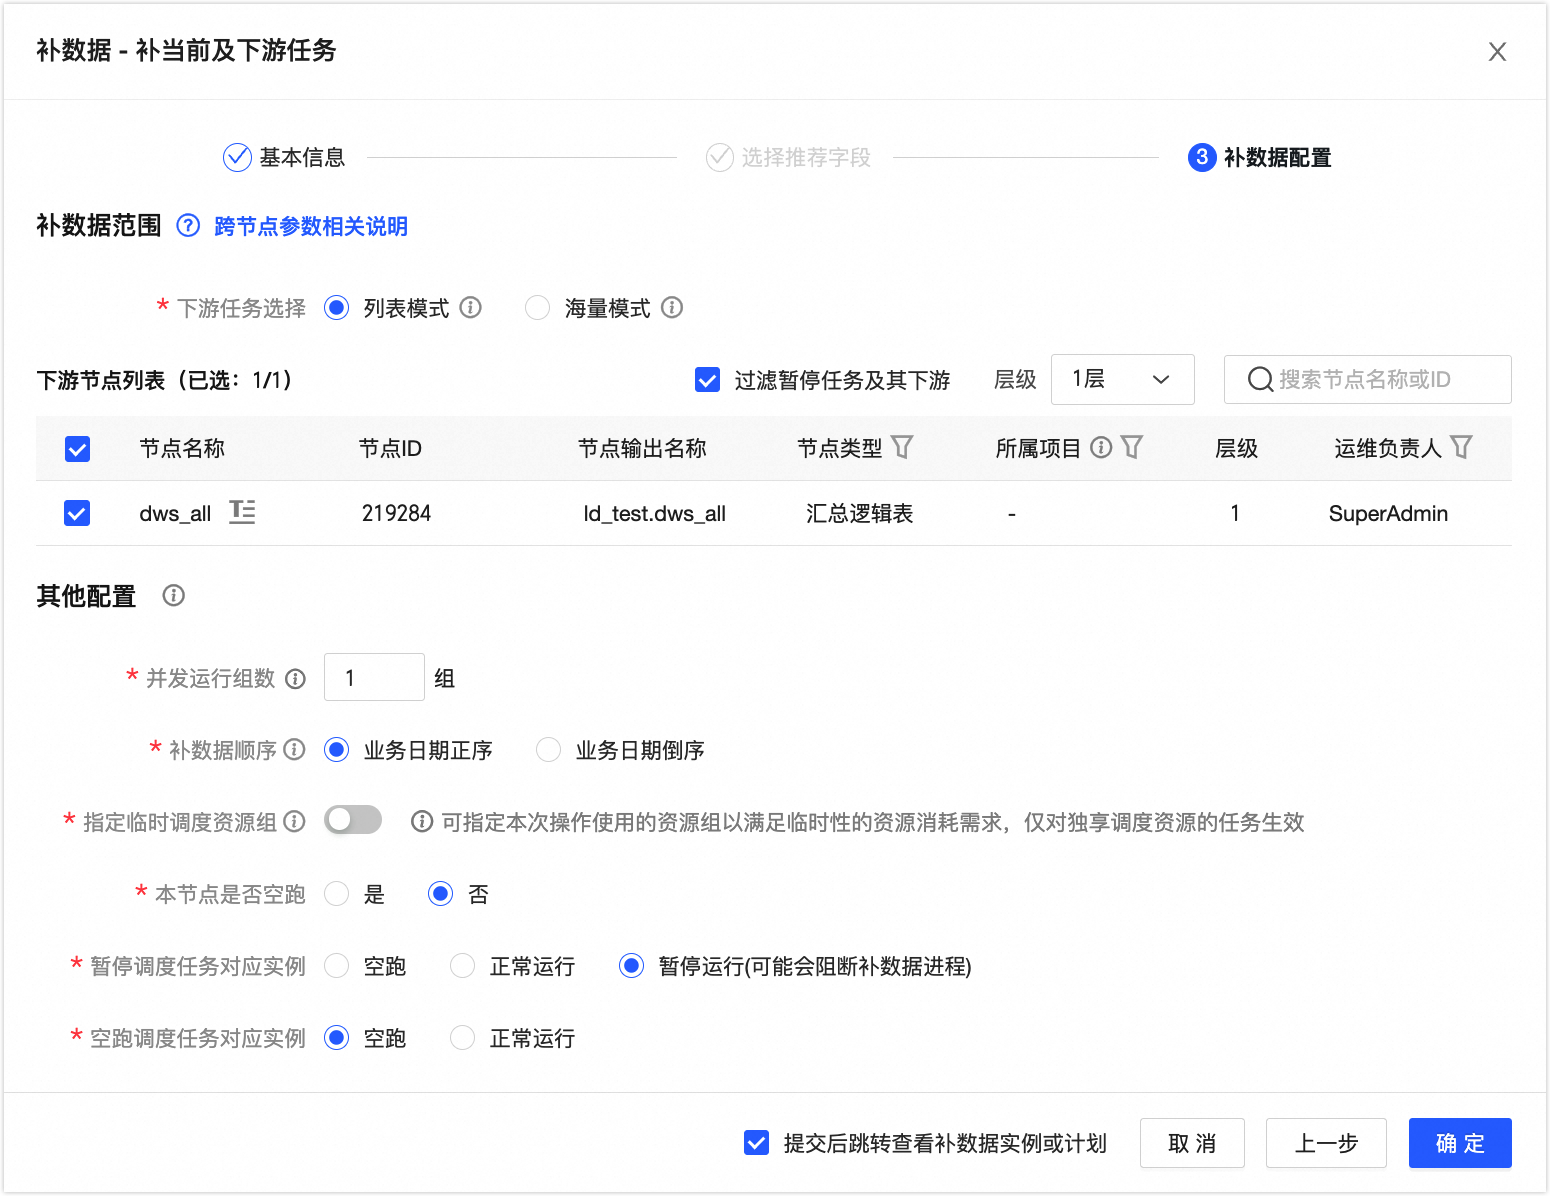Click 节点输出名称 column header

pos(642,448)
